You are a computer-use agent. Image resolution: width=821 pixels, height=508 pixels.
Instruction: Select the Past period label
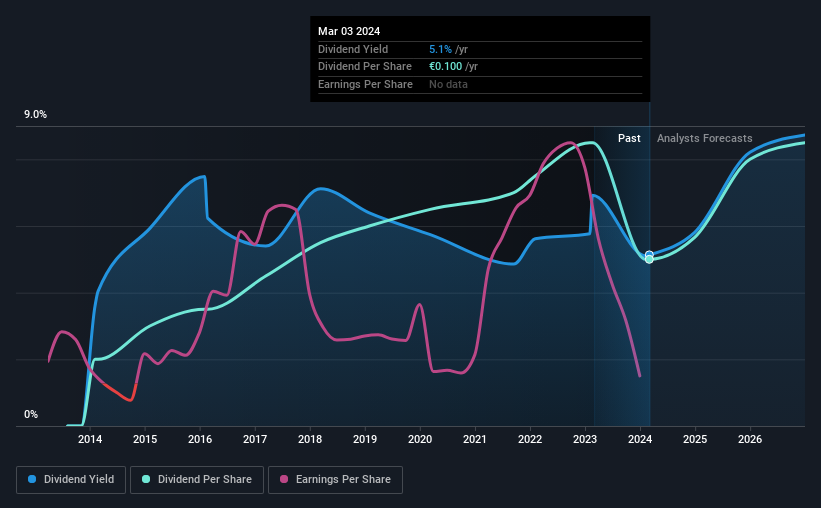pos(629,139)
